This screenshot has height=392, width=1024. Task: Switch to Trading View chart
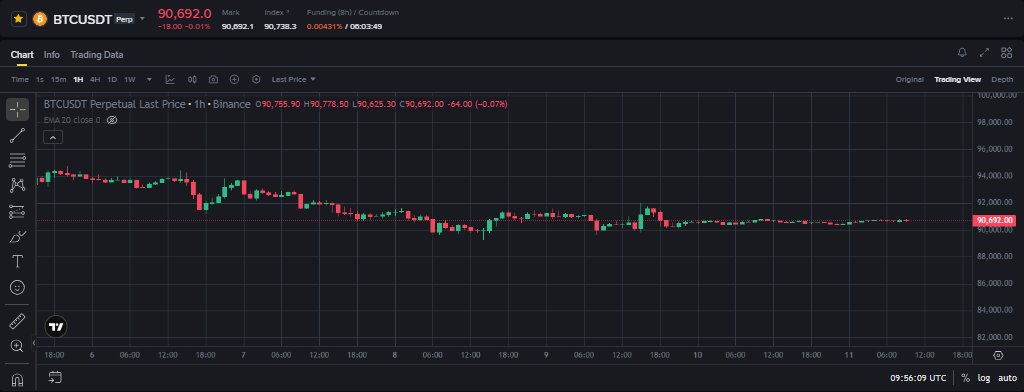point(957,80)
